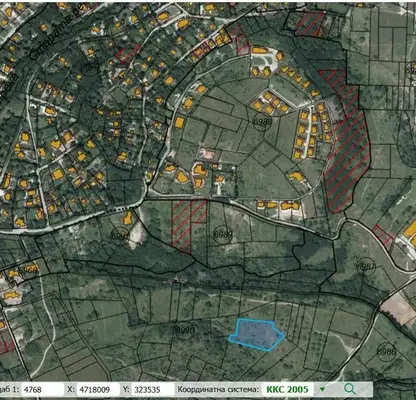Click the circled 6980 block label

pyautogui.click(x=120, y=236)
